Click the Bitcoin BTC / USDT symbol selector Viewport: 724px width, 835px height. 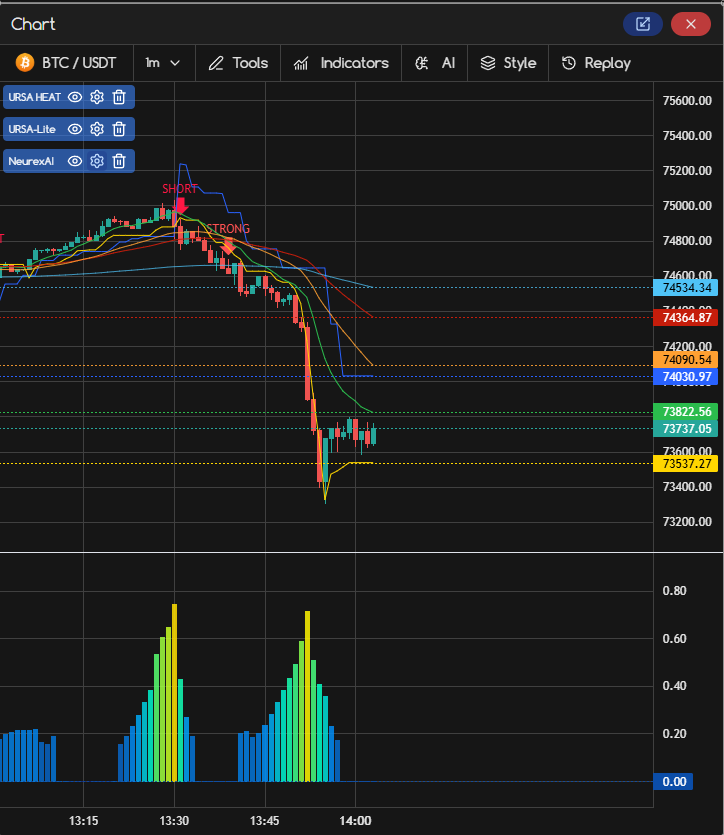(x=66, y=63)
